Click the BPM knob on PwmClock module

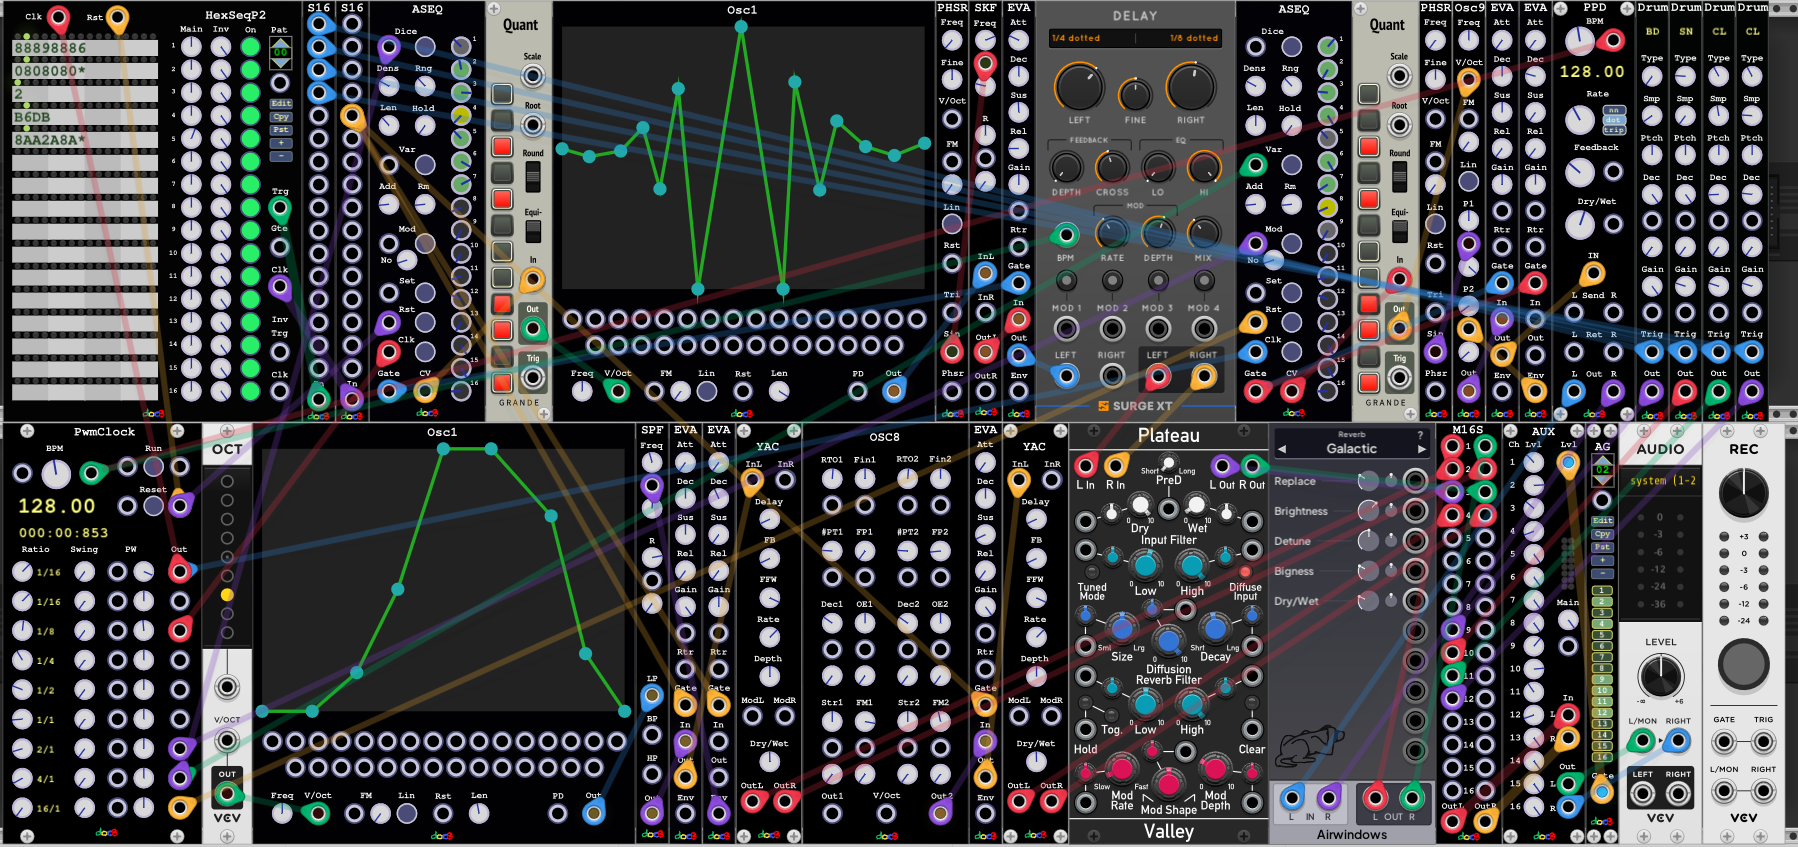pos(56,473)
